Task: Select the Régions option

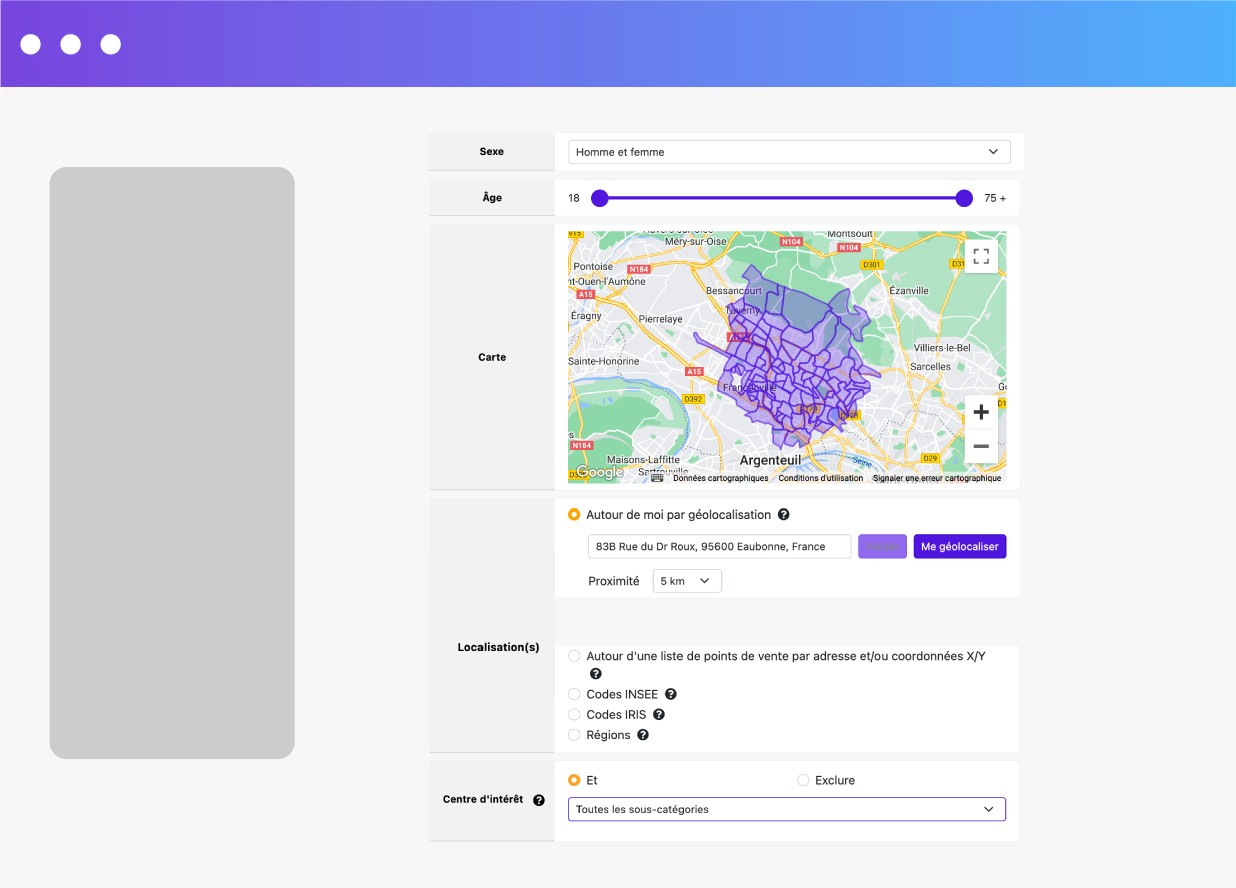Action: (x=574, y=735)
